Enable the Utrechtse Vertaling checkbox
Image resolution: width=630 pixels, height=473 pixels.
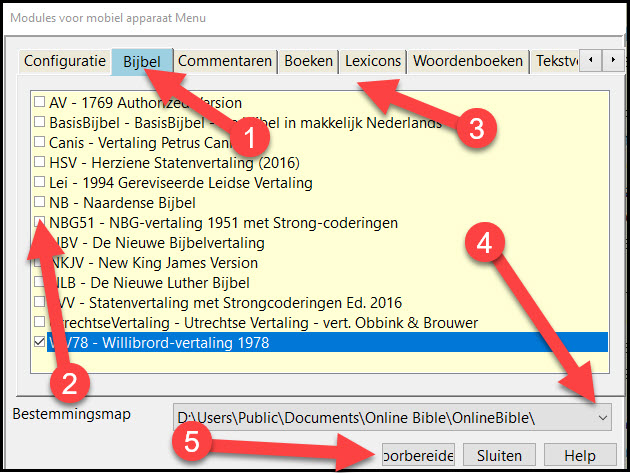pos(39,321)
